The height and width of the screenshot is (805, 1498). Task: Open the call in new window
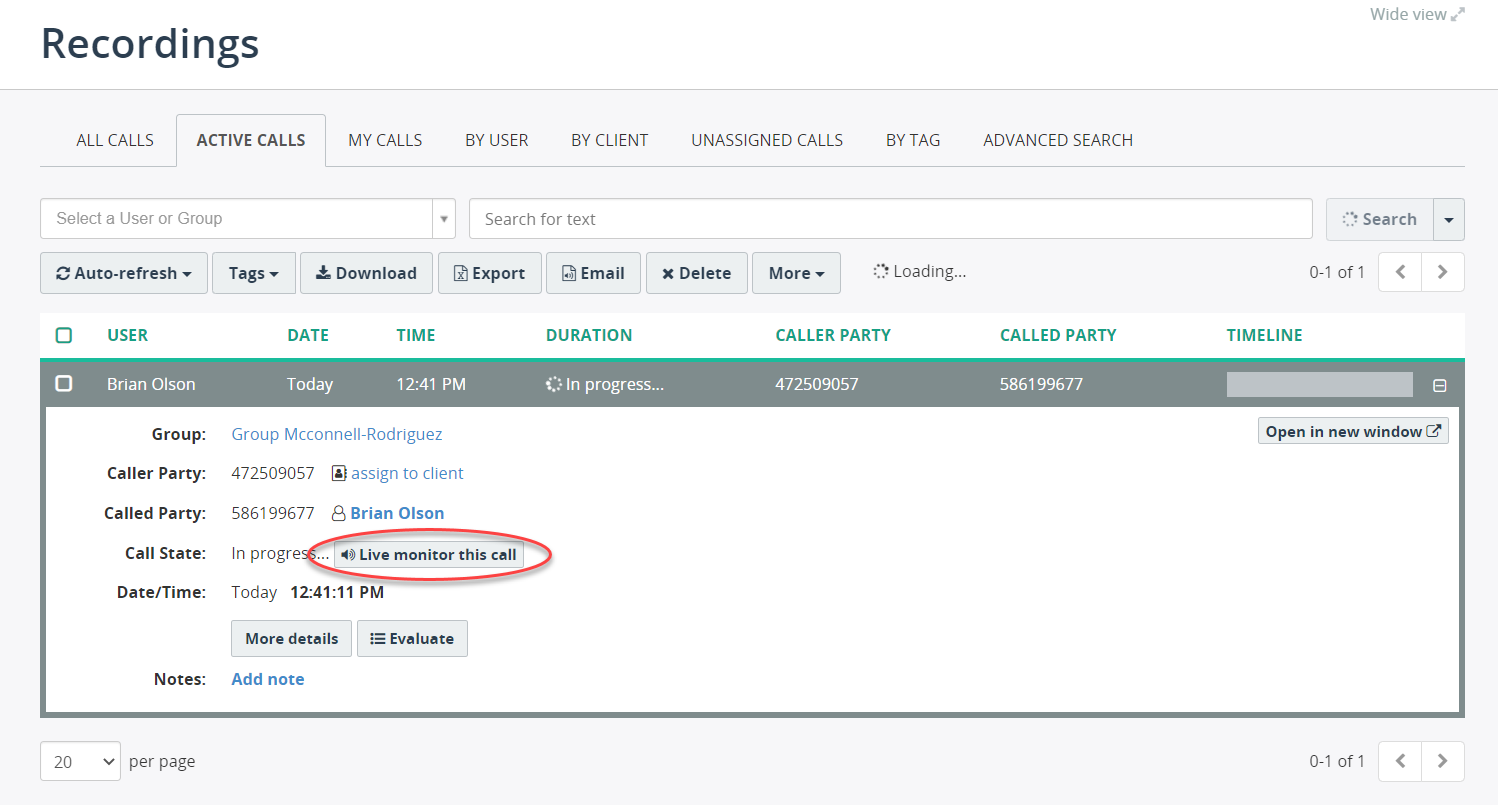pos(1352,432)
